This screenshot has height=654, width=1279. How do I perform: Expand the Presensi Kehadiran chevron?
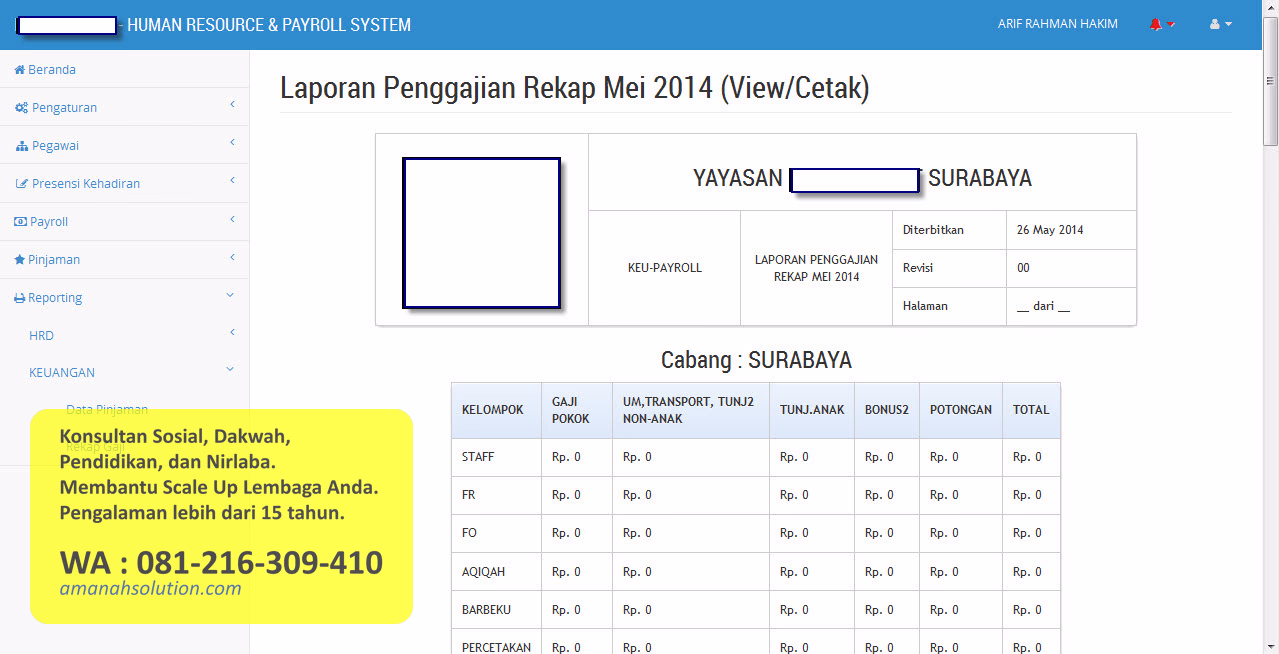coord(231,180)
